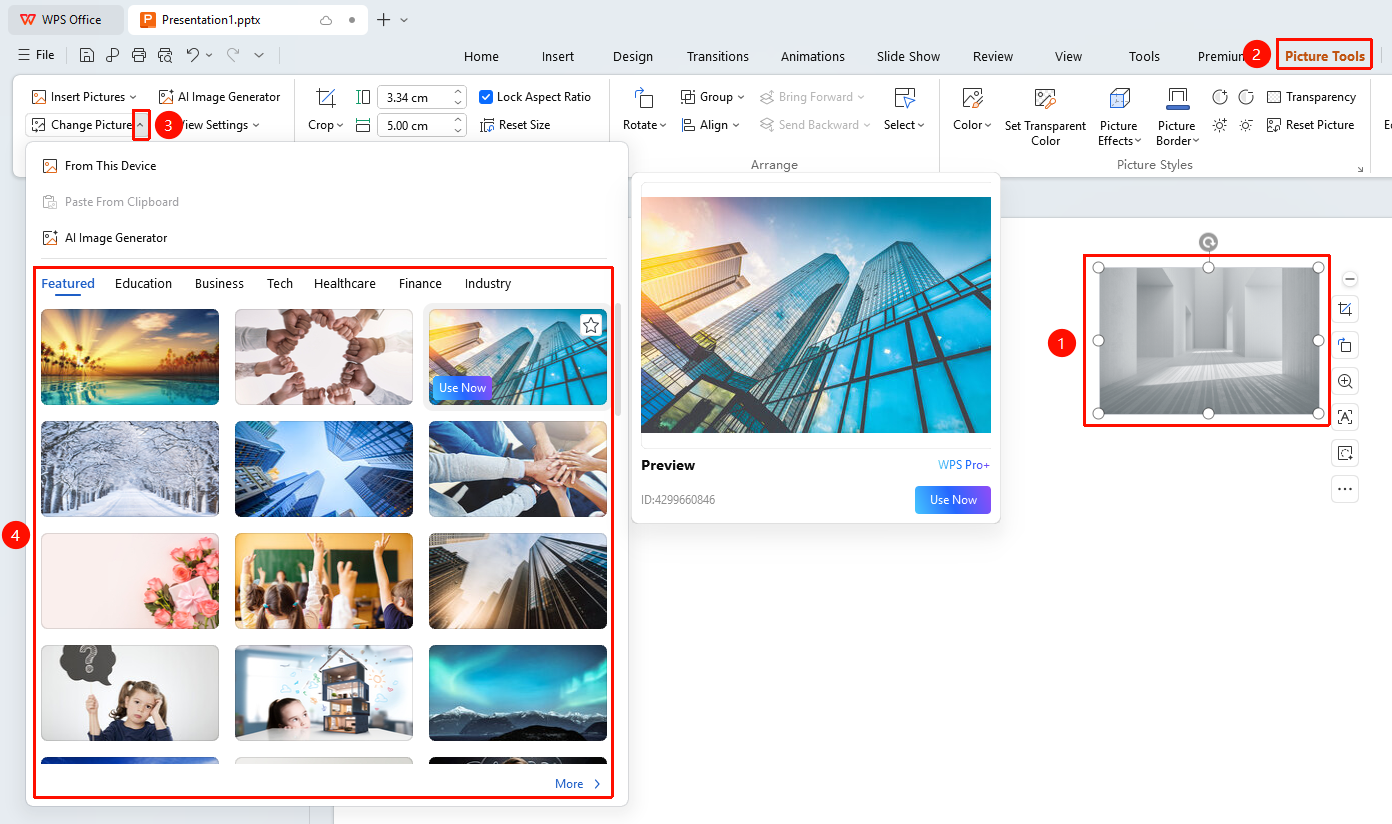The width and height of the screenshot is (1392, 824).
Task: Open the Picture Tools tab
Action: [1324, 56]
